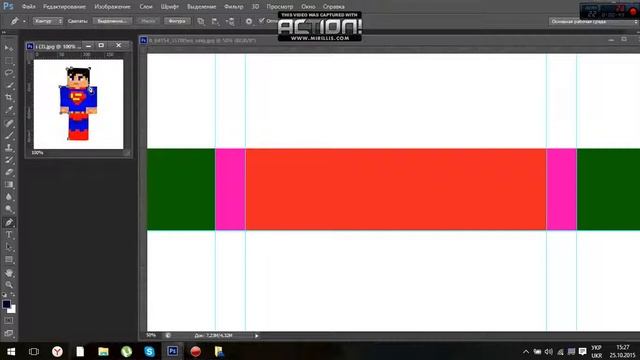Select the Pen tool in the toolbar
The height and width of the screenshot is (360, 640).
coord(9,222)
